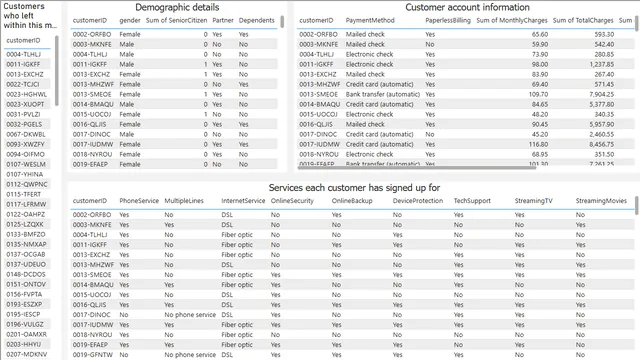Screen dimensions: 640x360
Task: Click the OnlineSecurity column header
Action: tap(292, 201)
